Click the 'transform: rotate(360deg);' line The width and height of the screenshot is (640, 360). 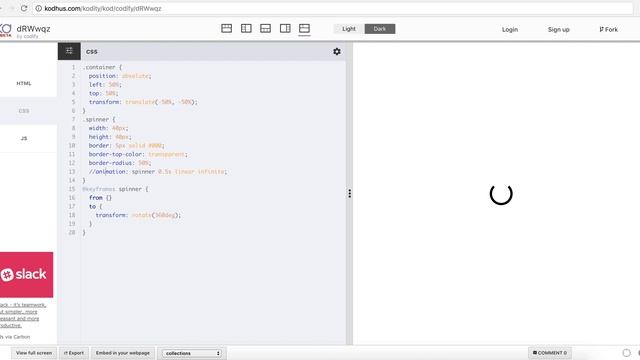click(x=138, y=215)
